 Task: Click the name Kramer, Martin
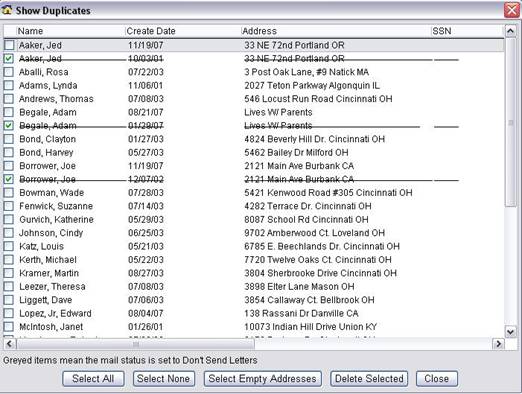click(x=49, y=273)
